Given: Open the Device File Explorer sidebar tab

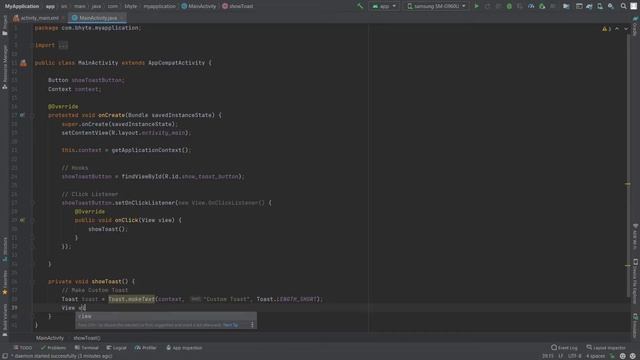Looking at the screenshot, I should click(x=636, y=282).
